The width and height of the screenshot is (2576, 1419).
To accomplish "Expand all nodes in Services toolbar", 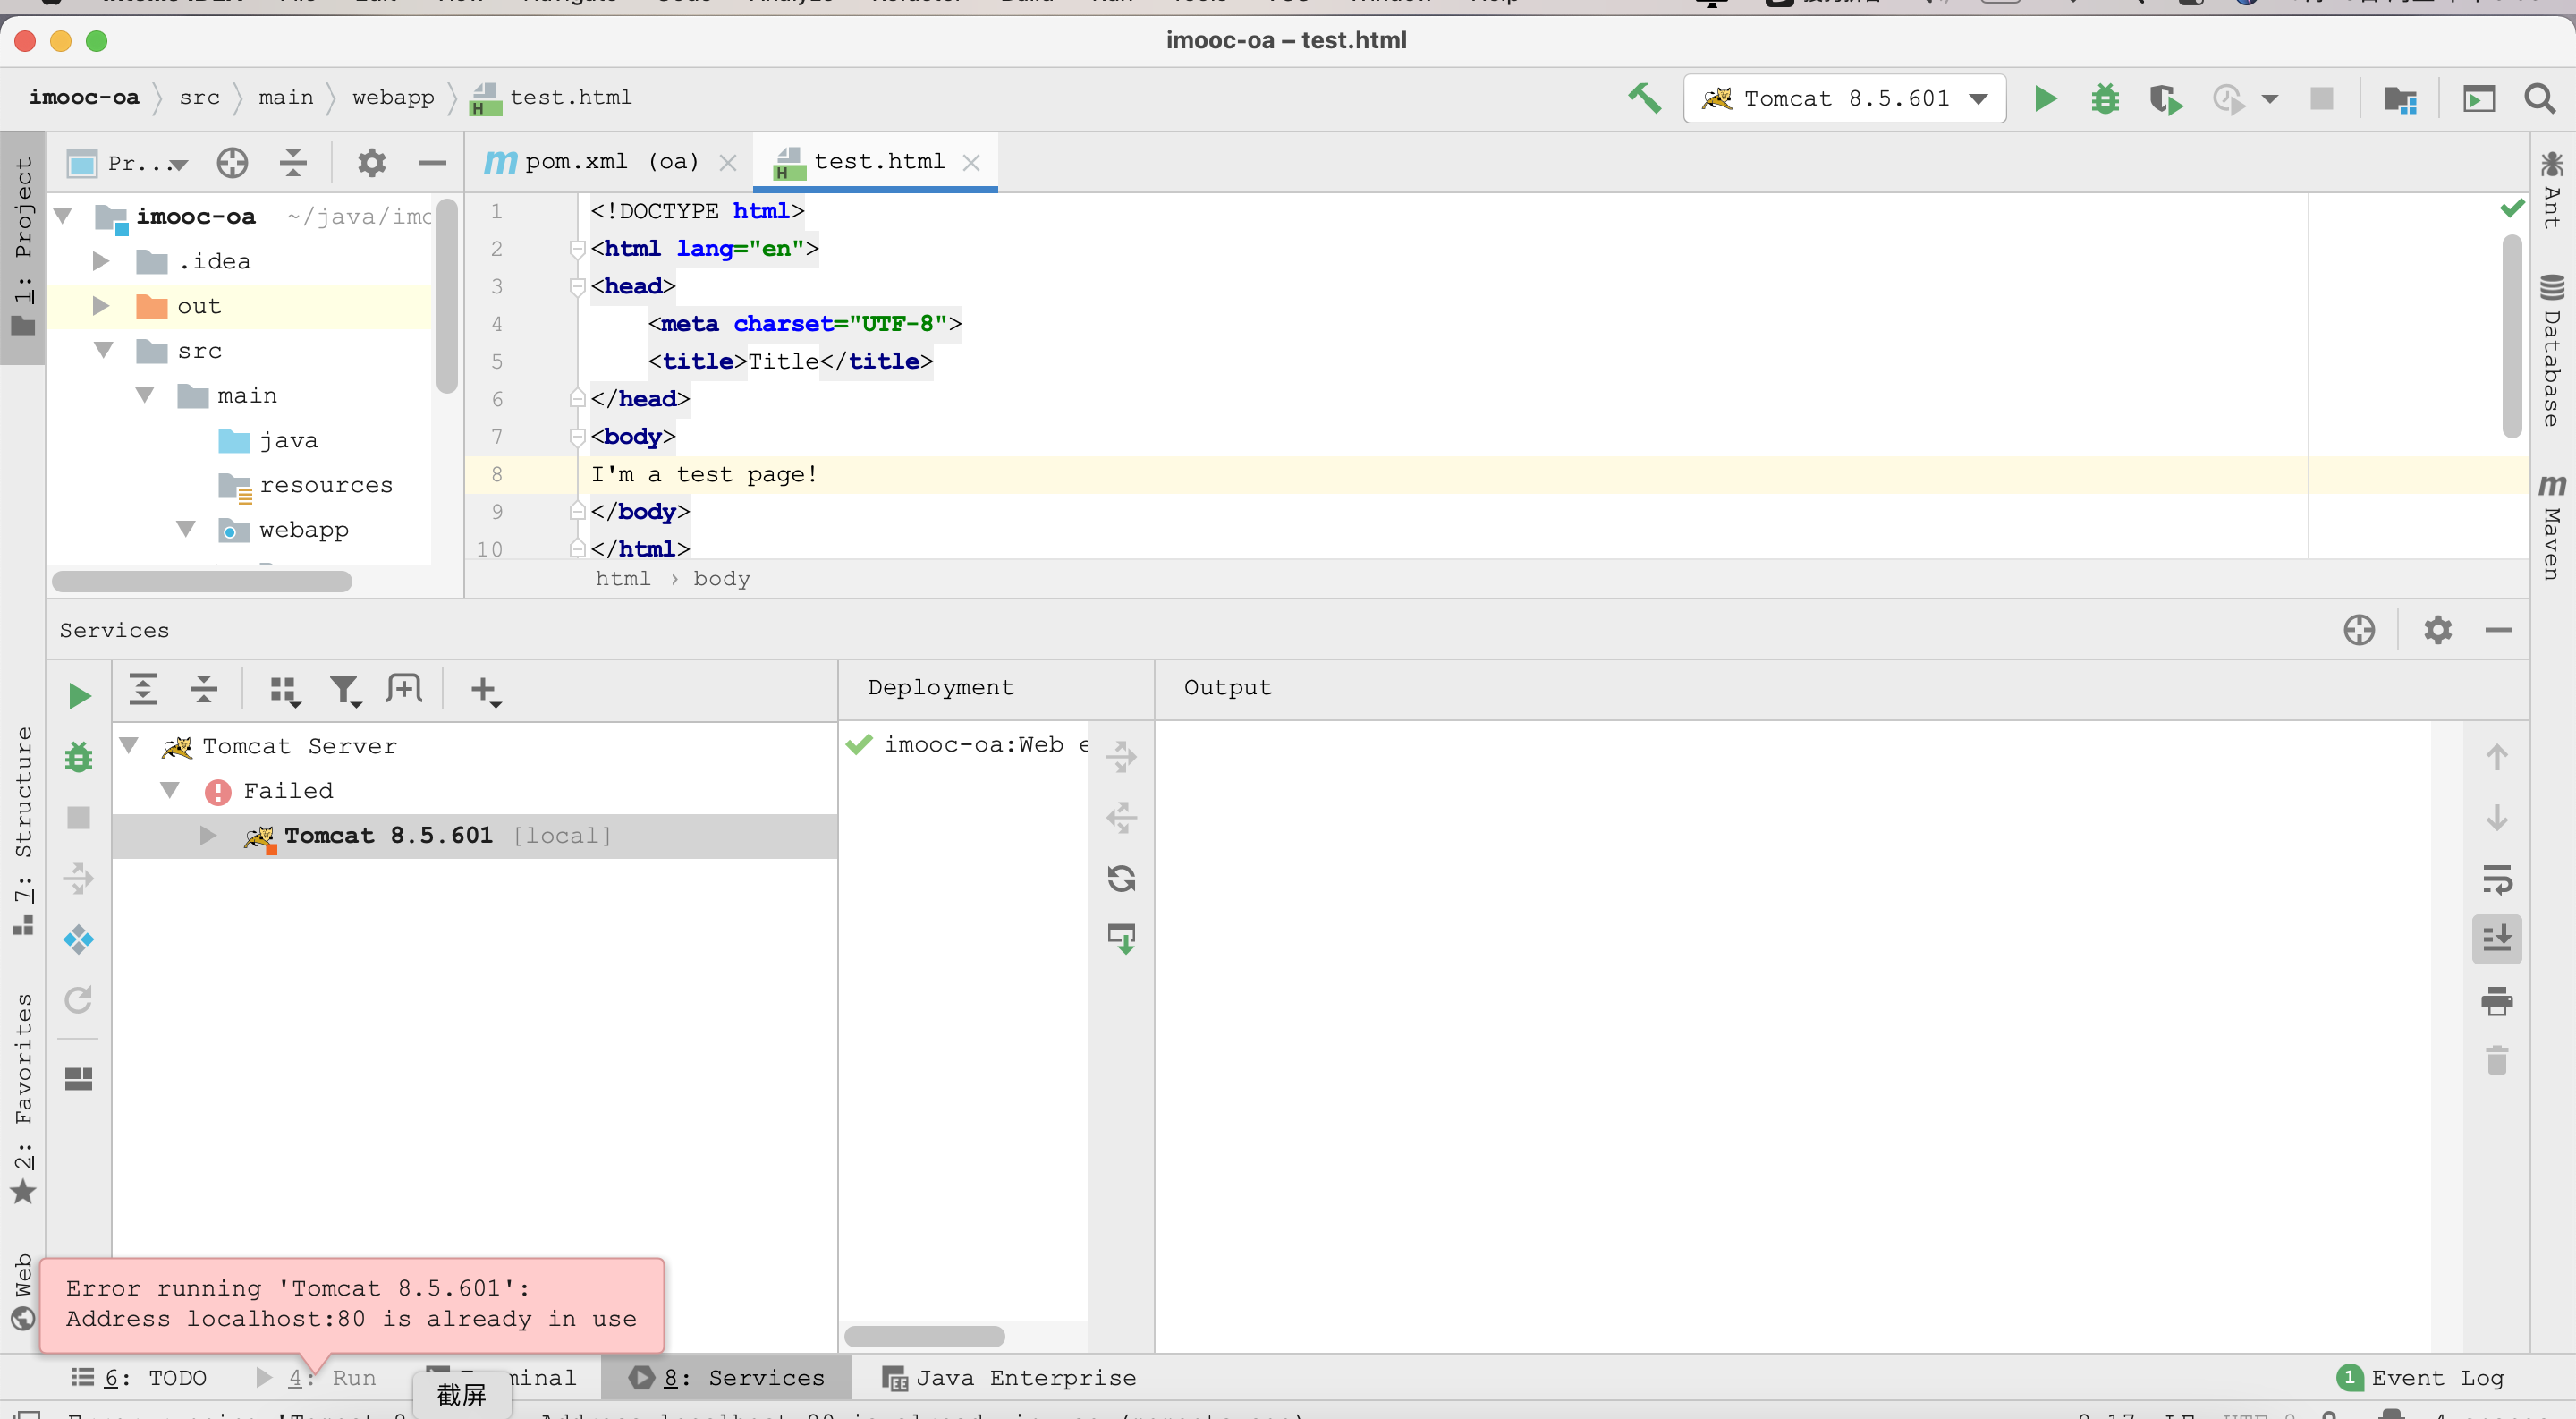I will 143,689.
